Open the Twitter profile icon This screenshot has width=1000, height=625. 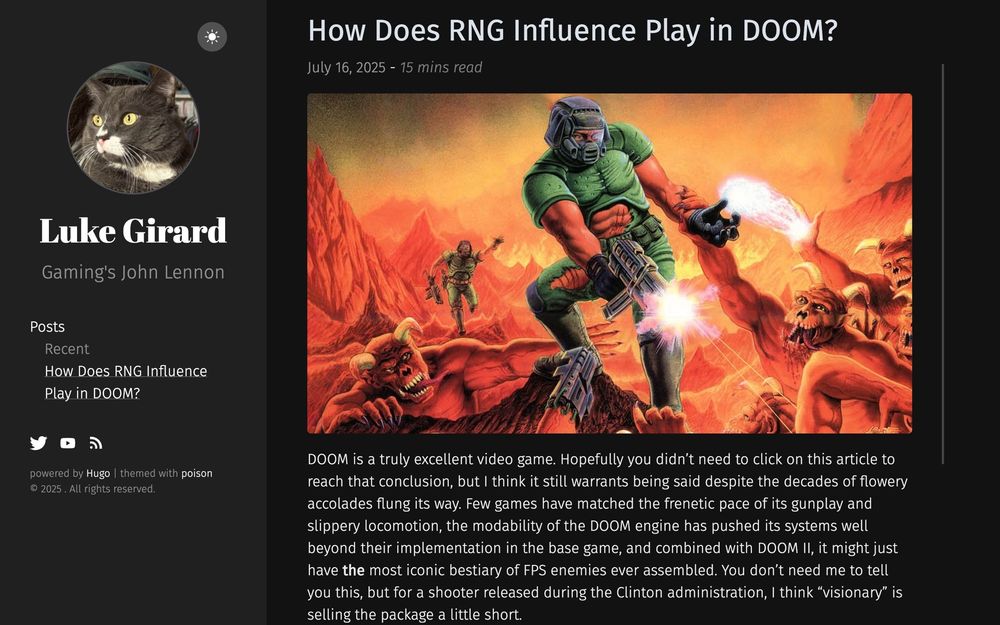click(x=38, y=443)
